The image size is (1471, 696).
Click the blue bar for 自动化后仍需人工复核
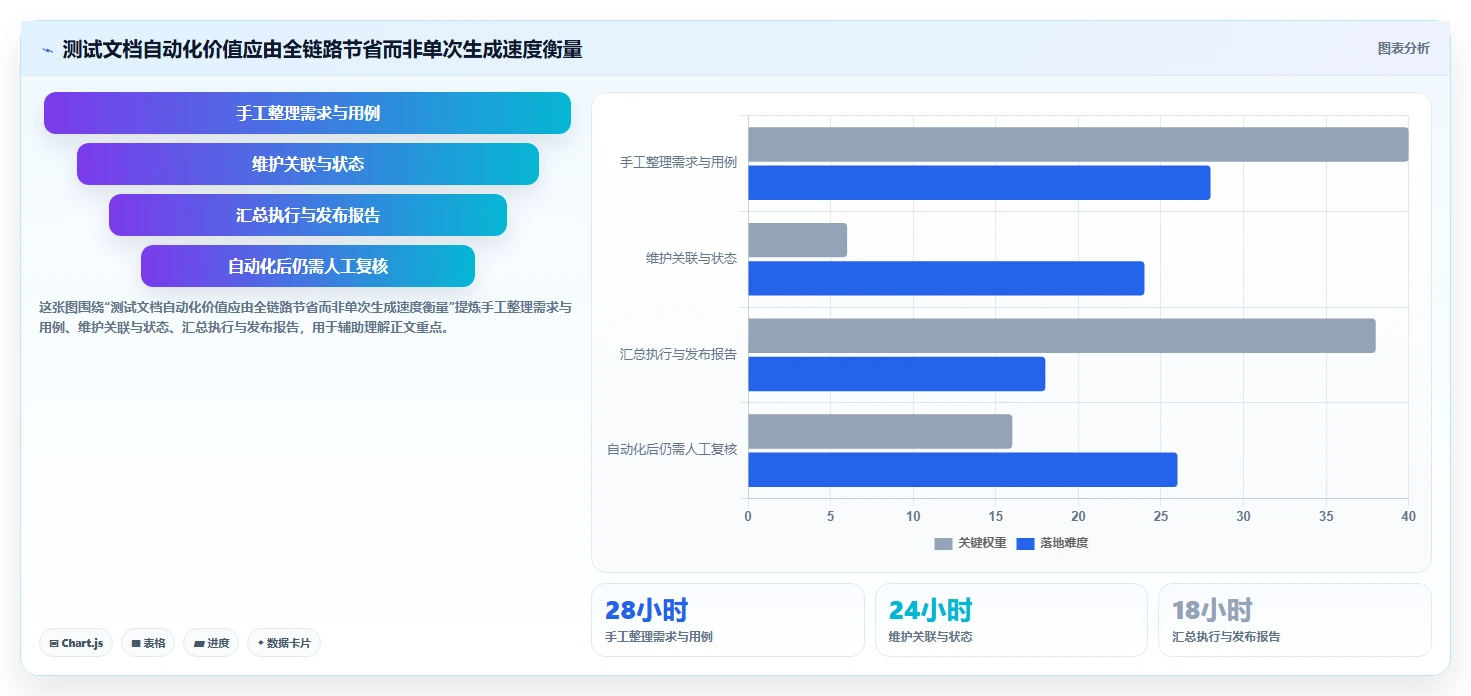click(962, 469)
